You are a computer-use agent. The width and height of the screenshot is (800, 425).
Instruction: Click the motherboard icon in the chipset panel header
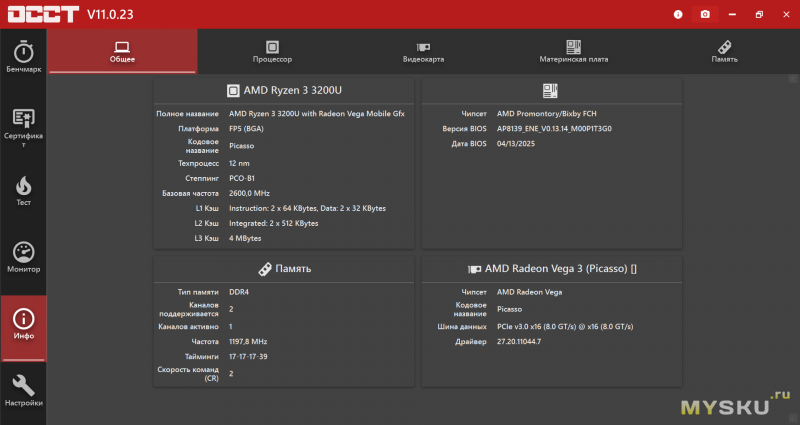[x=550, y=91]
